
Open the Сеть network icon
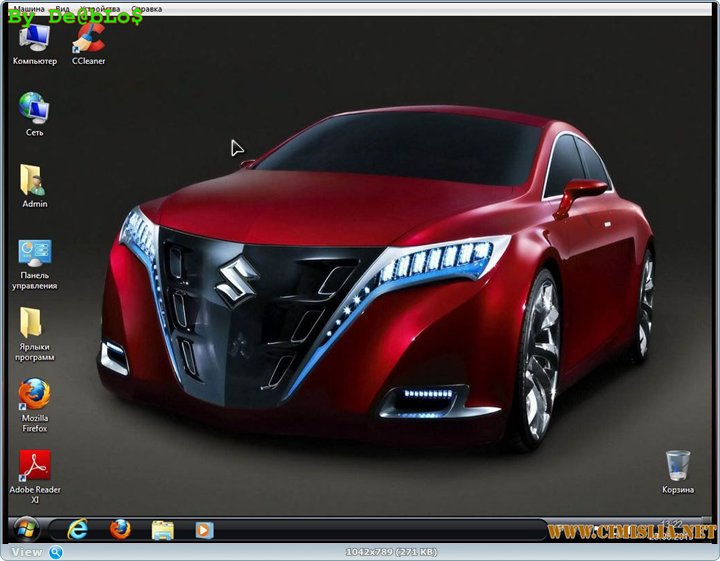coord(34,108)
